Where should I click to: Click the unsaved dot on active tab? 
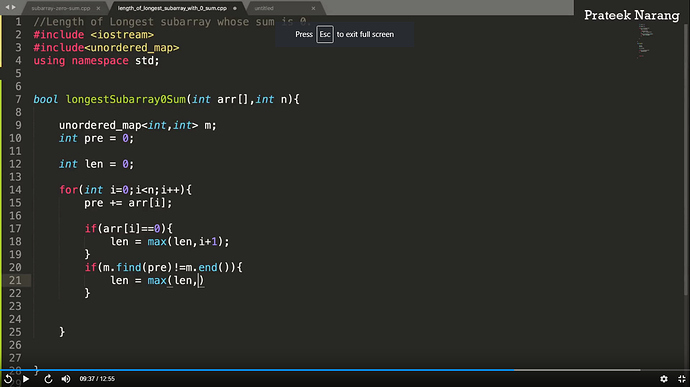point(235,8)
